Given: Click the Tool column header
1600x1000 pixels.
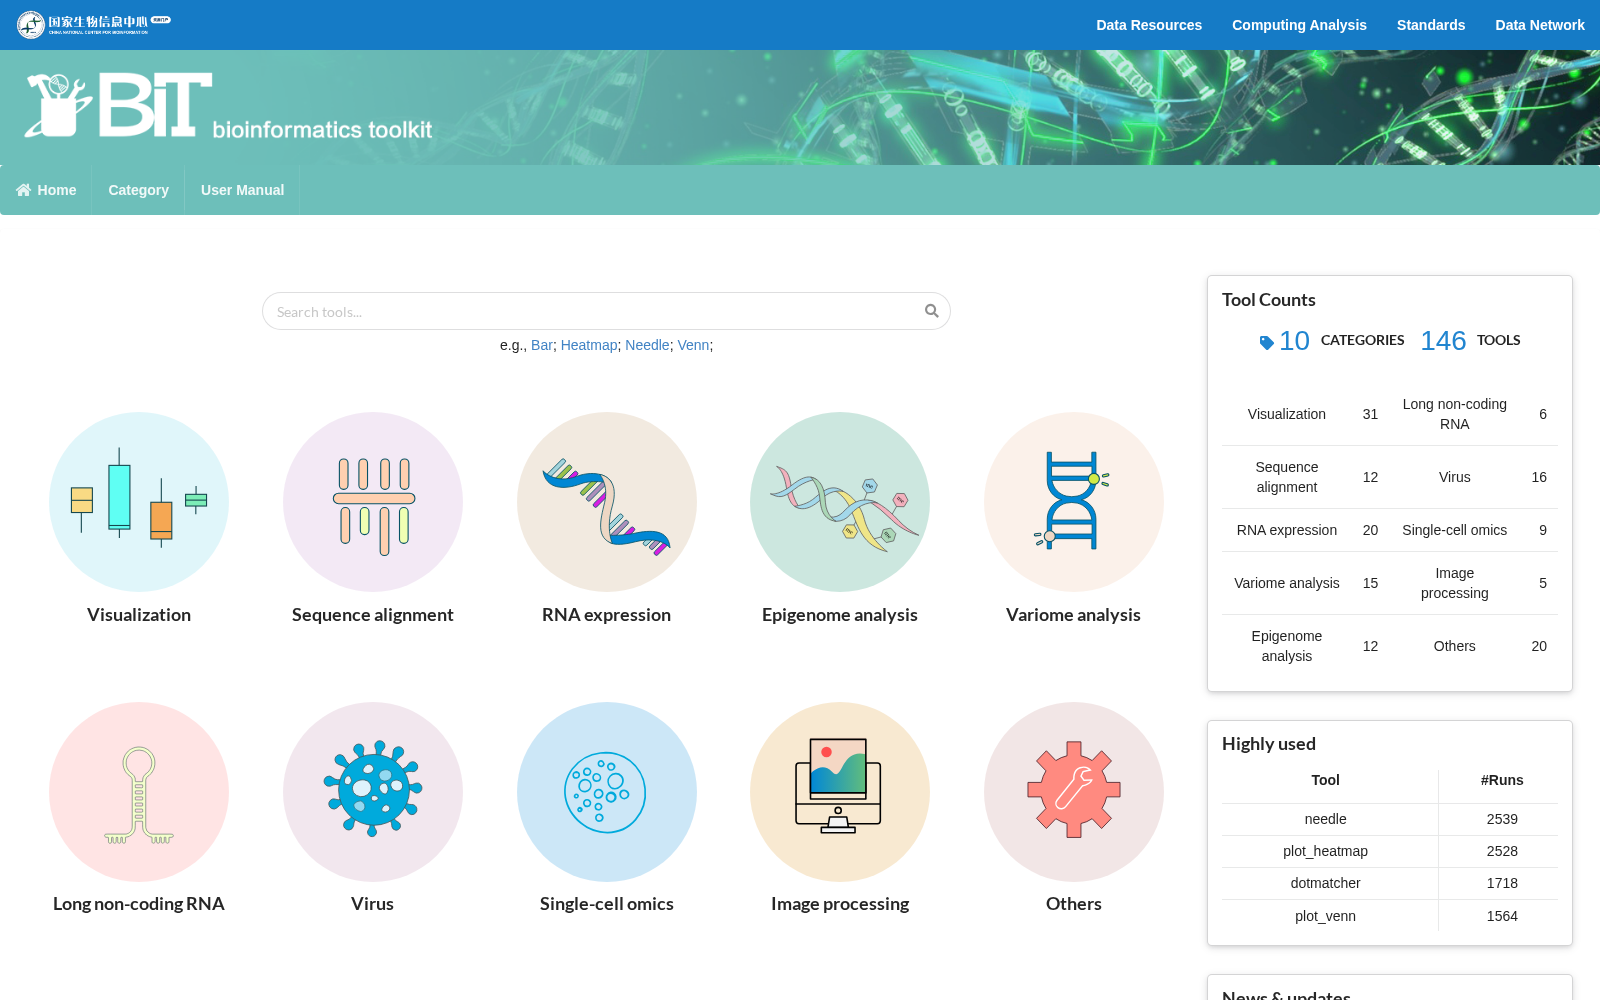Looking at the screenshot, I should [1326, 780].
